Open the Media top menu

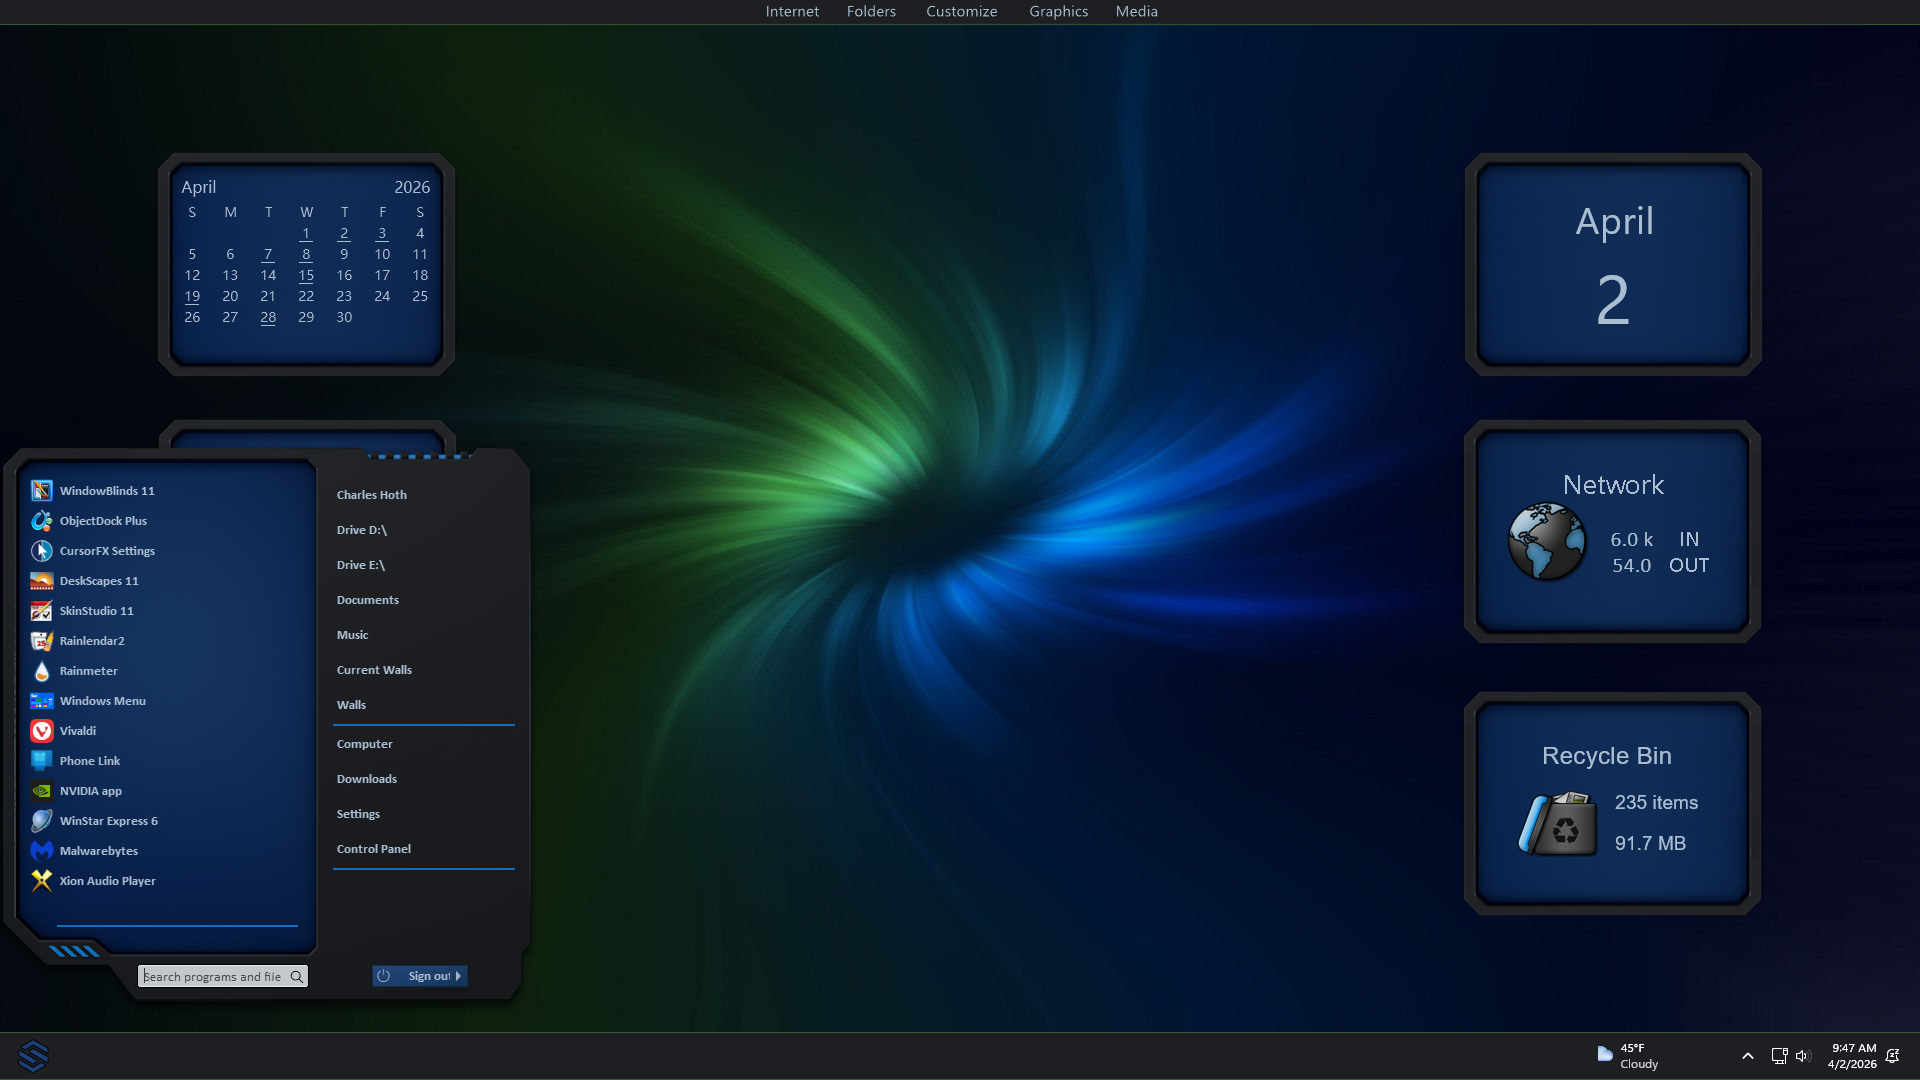[x=1136, y=11]
